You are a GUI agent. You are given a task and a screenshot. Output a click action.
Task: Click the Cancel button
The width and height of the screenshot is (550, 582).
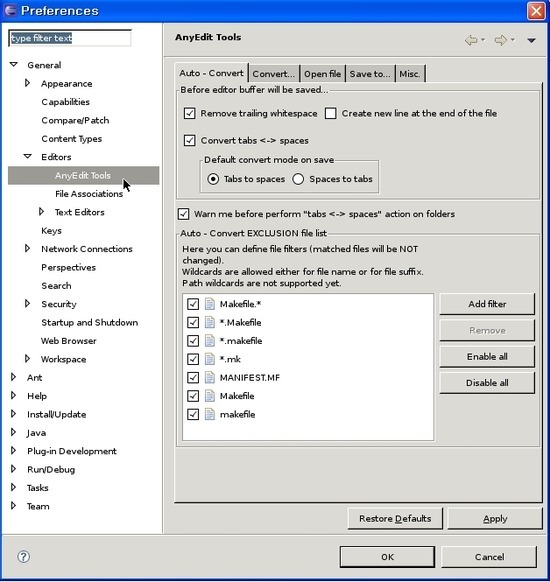(x=489, y=557)
